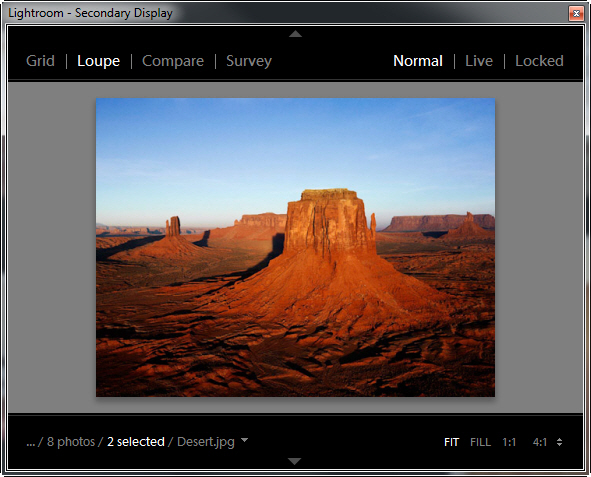Screen dimensions: 591x477
Task: Switch to Grid view
Action: pos(40,61)
